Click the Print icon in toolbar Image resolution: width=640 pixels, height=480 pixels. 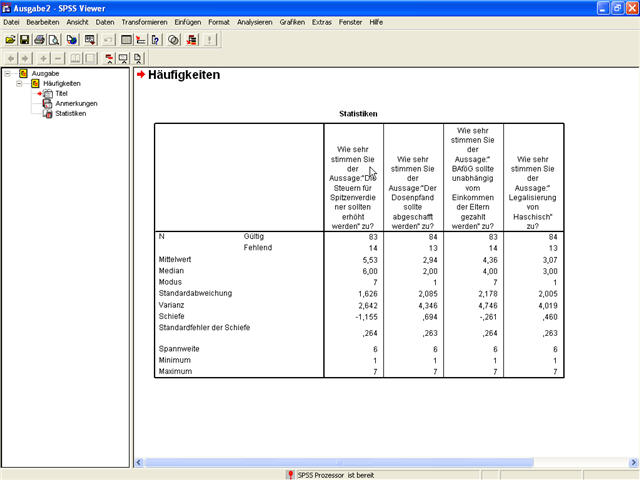39,40
